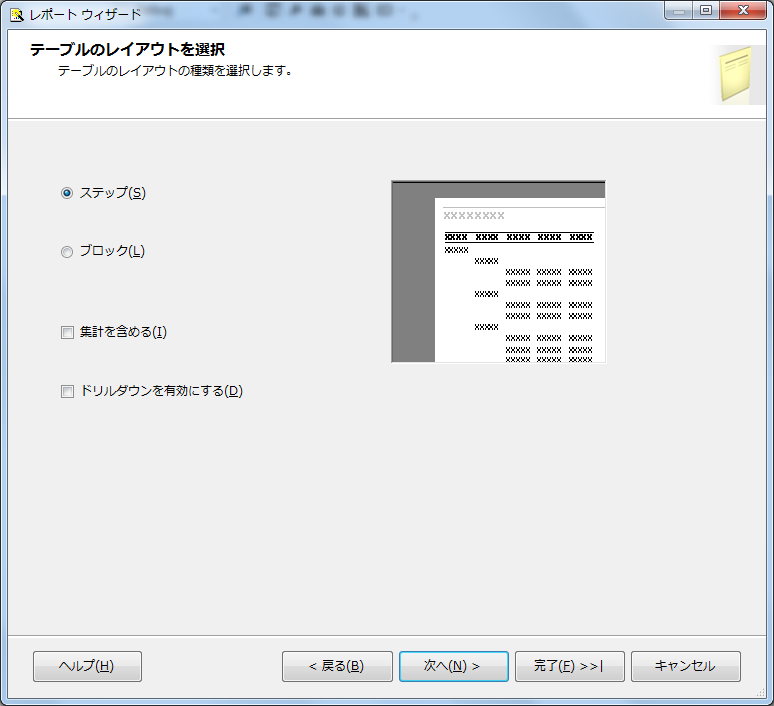Viewport: 774px width, 706px height.
Task: Finish wizard with 完了(F) >>| button
Action: tap(570, 666)
